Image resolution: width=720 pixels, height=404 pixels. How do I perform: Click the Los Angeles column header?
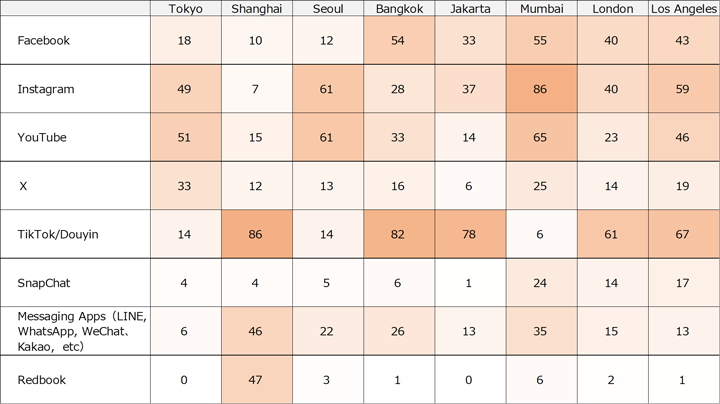point(683,9)
